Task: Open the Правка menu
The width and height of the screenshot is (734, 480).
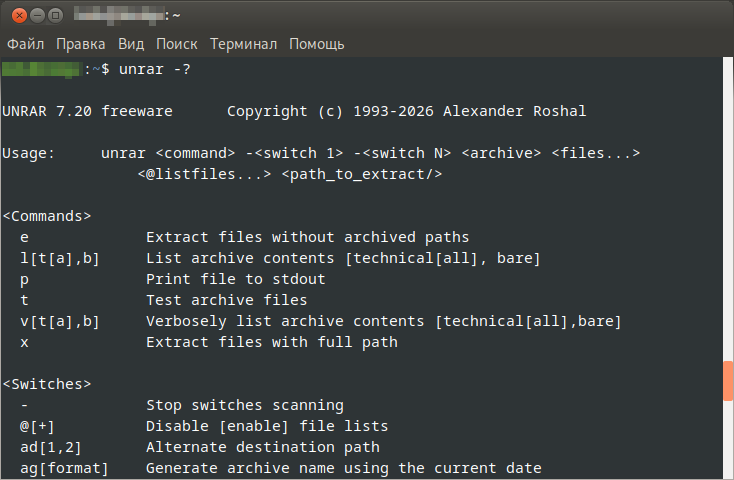Action: point(81,44)
